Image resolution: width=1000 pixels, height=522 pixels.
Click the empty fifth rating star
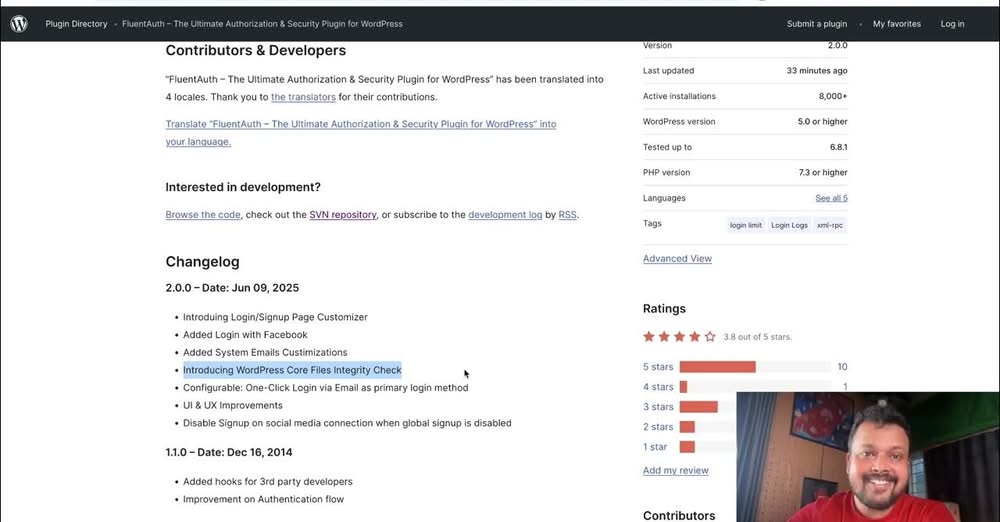pos(710,336)
